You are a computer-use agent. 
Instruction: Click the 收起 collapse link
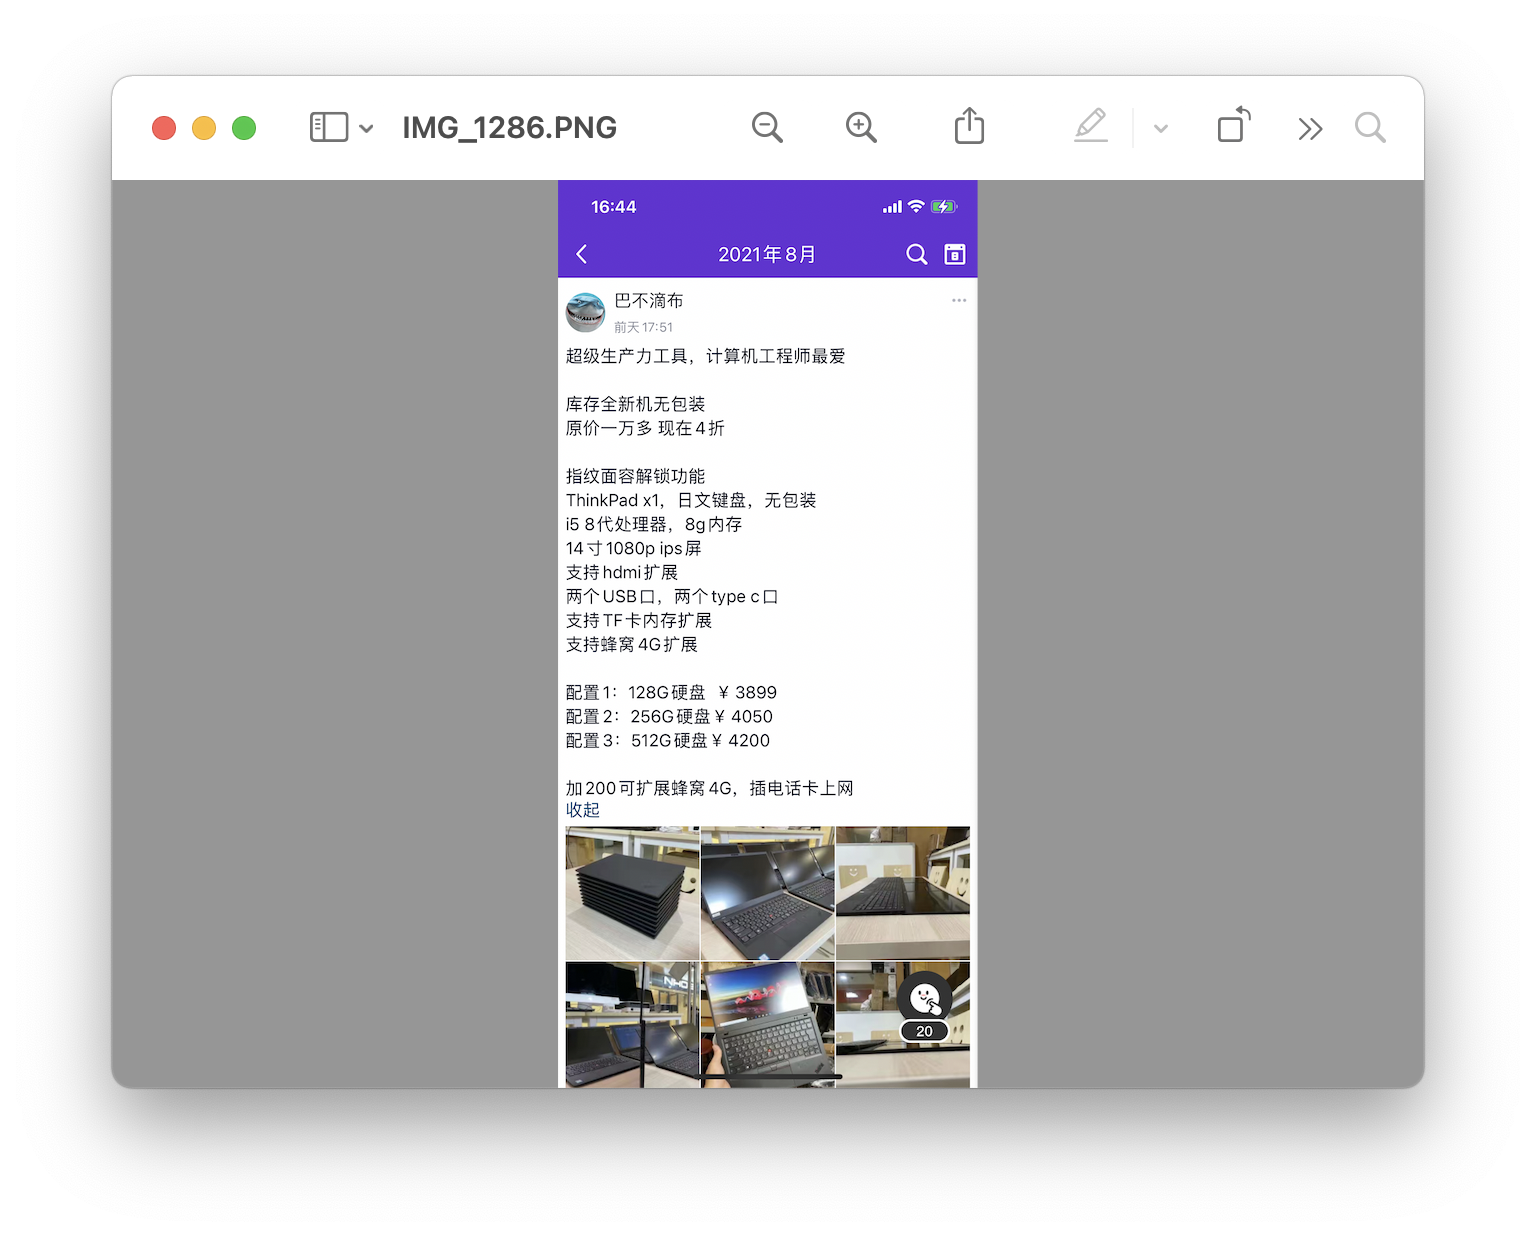tap(583, 810)
